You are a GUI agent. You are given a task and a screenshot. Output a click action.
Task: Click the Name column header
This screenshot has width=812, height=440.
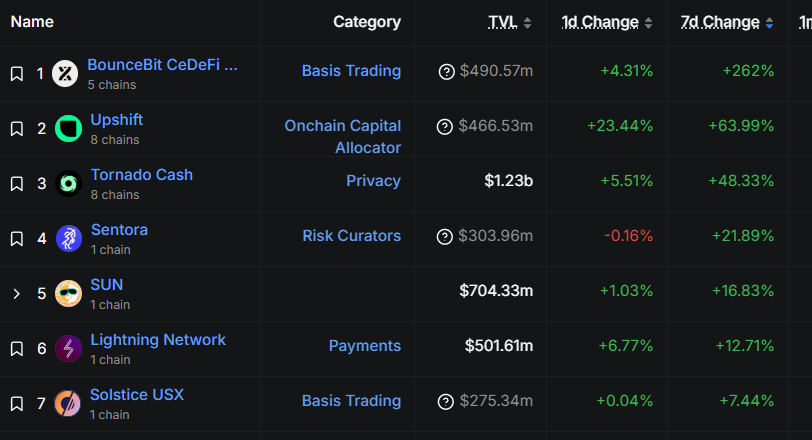32,22
